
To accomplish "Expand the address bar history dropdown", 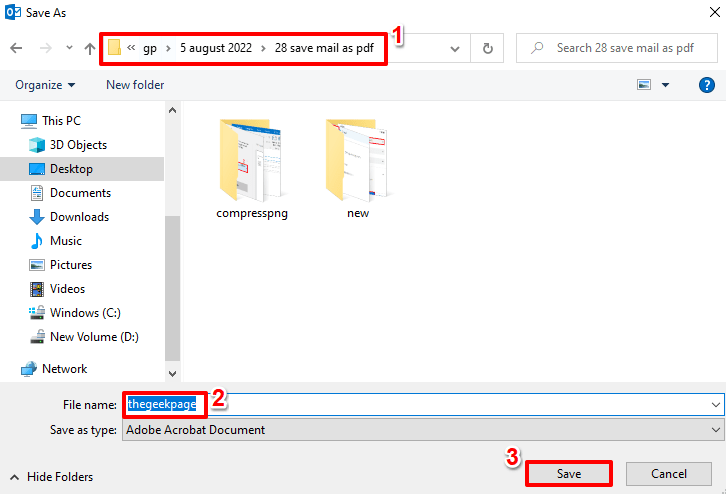I will [x=455, y=48].
